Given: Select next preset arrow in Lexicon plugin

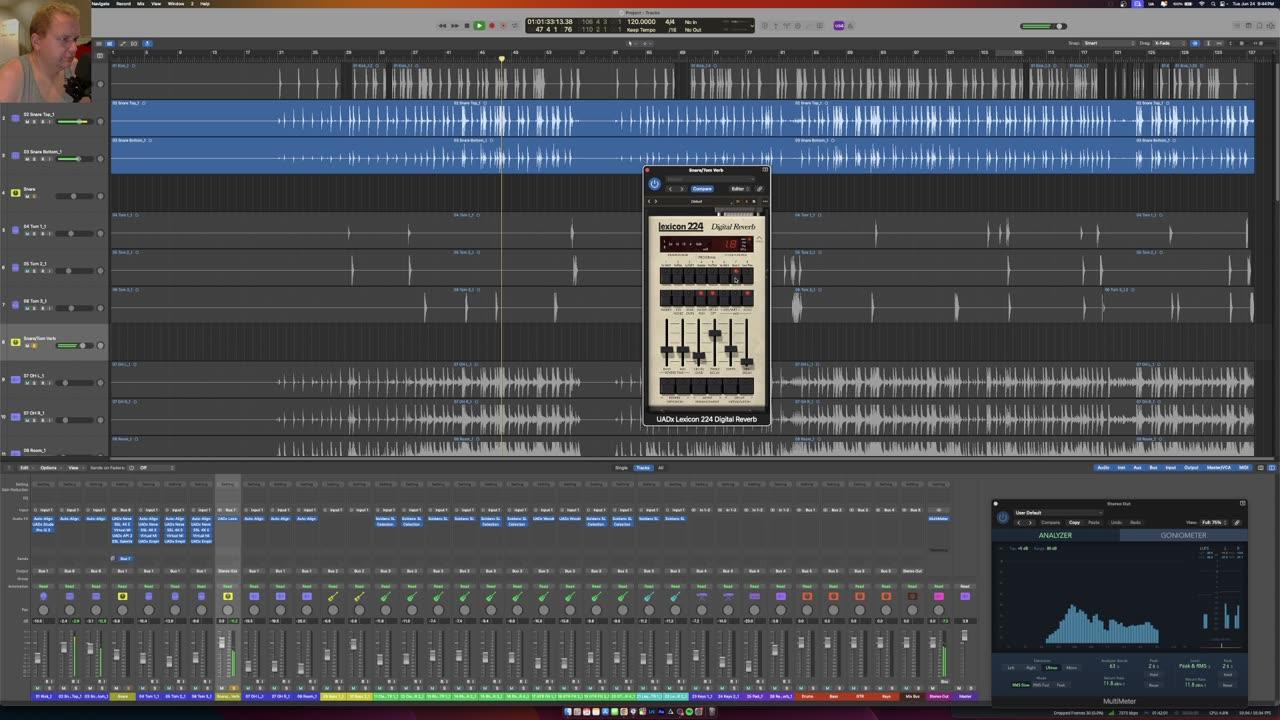Looking at the screenshot, I should (681, 189).
